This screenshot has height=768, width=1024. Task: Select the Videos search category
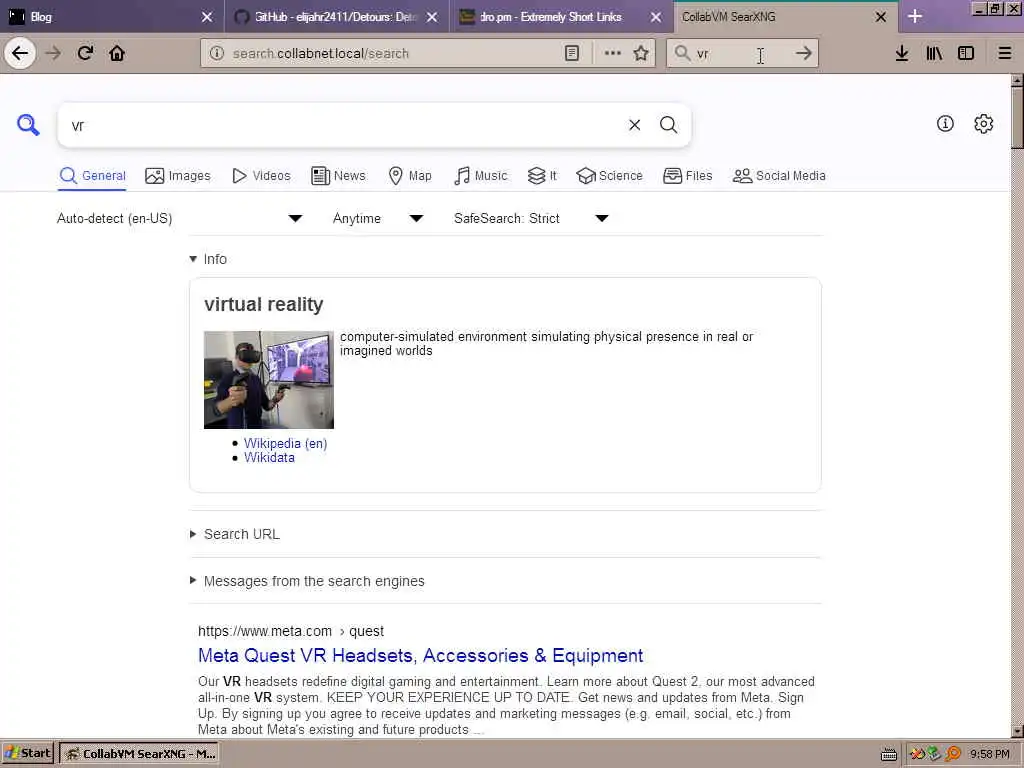pos(261,176)
